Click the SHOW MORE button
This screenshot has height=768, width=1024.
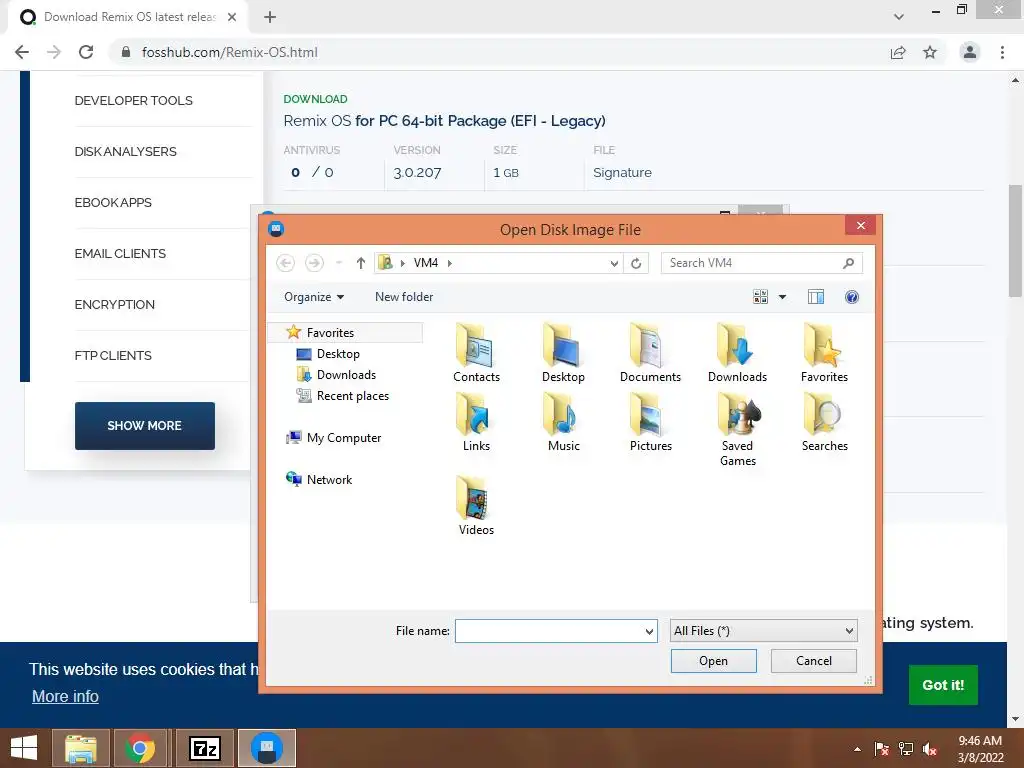pyautogui.click(x=144, y=426)
